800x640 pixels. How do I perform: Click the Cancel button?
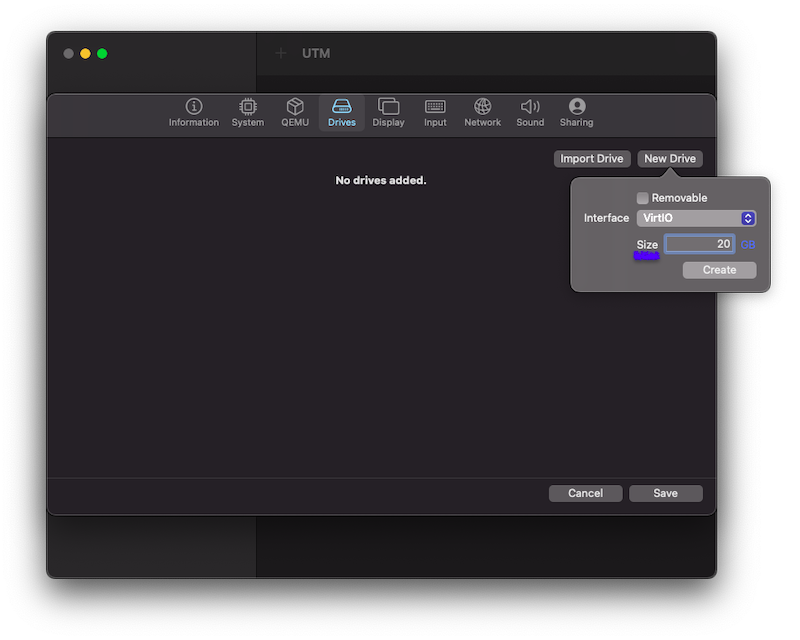[x=585, y=493]
